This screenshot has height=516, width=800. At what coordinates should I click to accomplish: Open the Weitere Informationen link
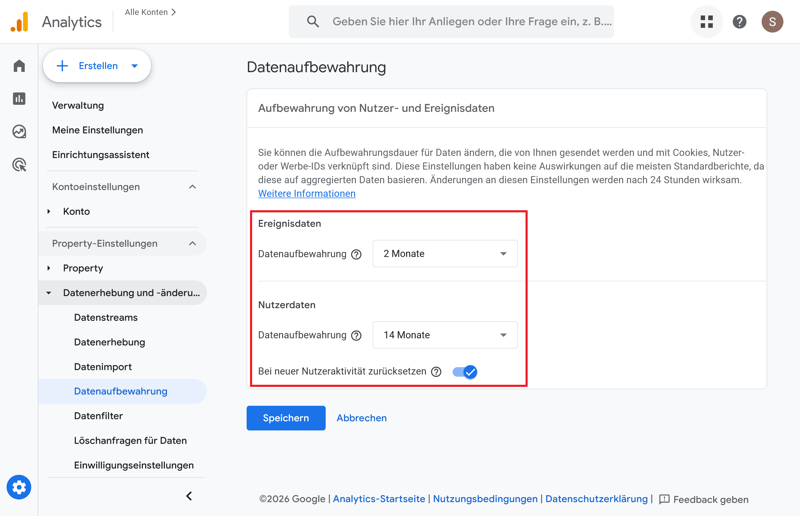[x=307, y=194]
